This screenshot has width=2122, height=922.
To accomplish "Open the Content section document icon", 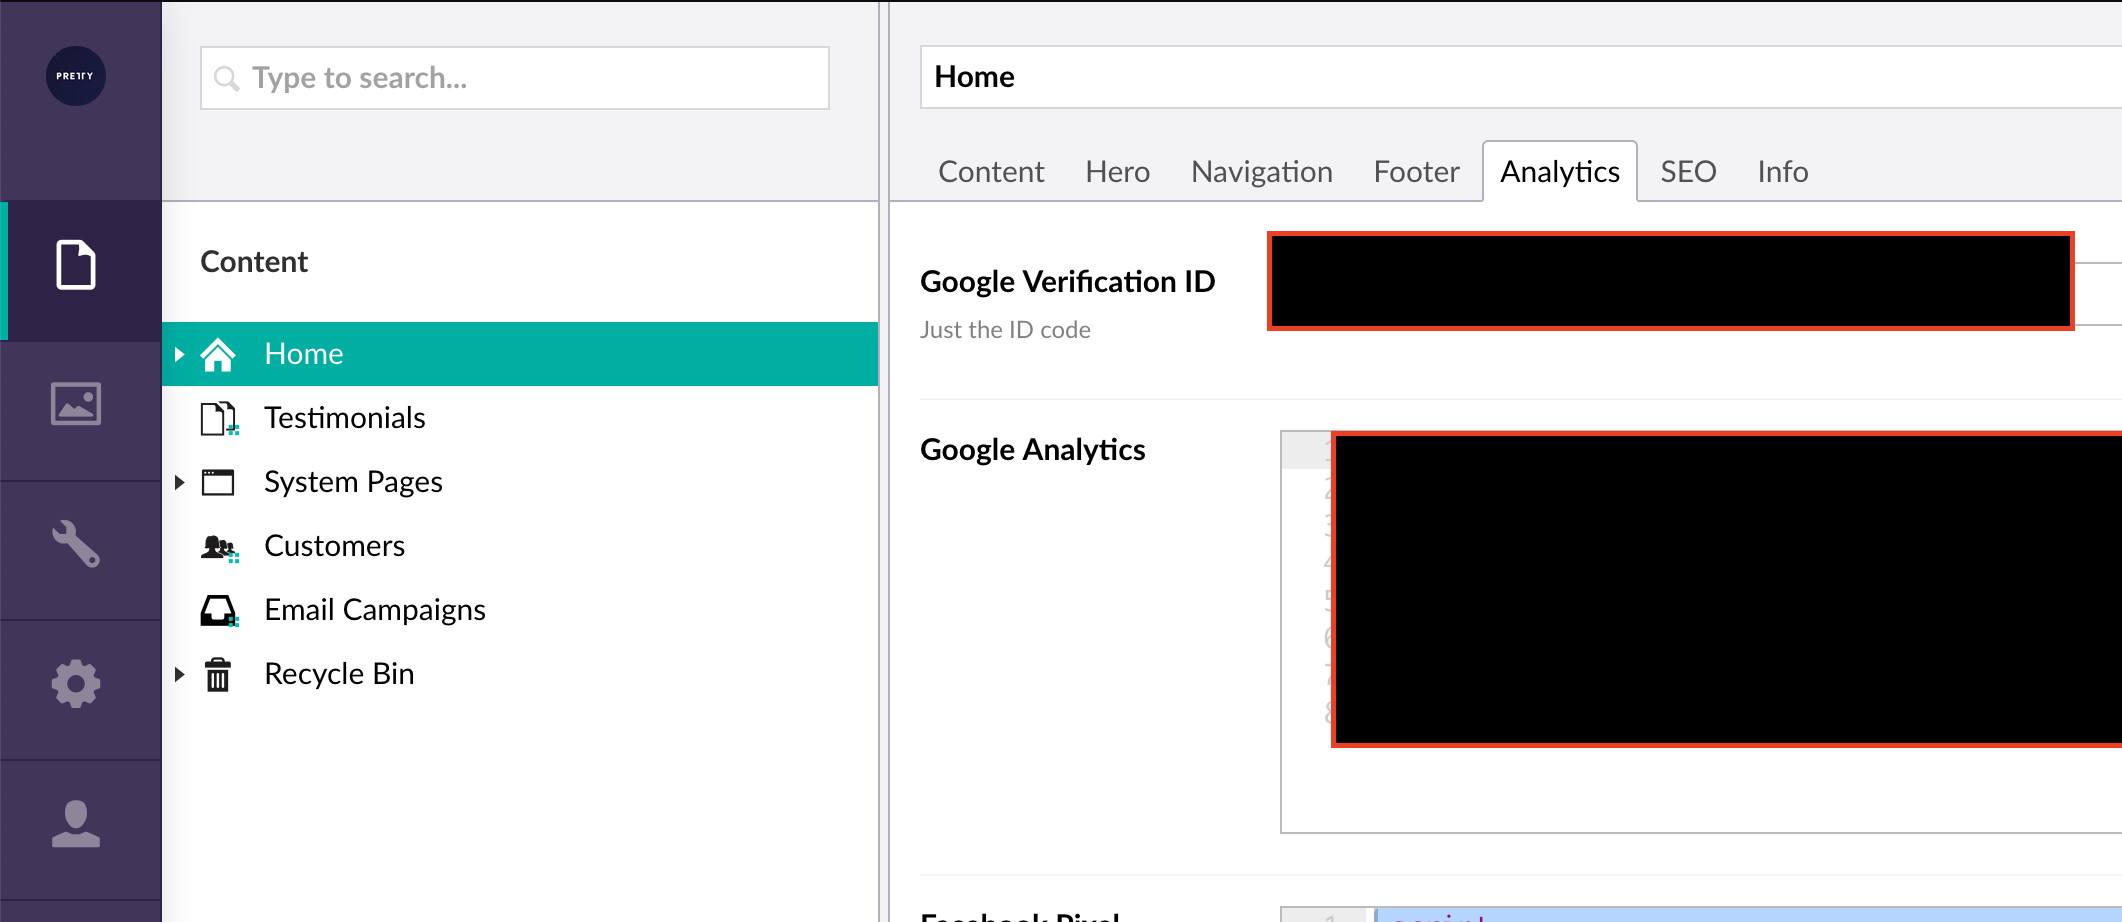I will [x=76, y=265].
